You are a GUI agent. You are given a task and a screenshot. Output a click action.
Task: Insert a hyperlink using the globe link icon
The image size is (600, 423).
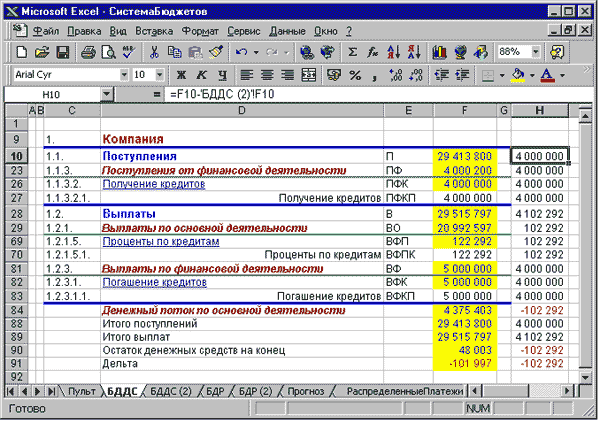[x=307, y=52]
